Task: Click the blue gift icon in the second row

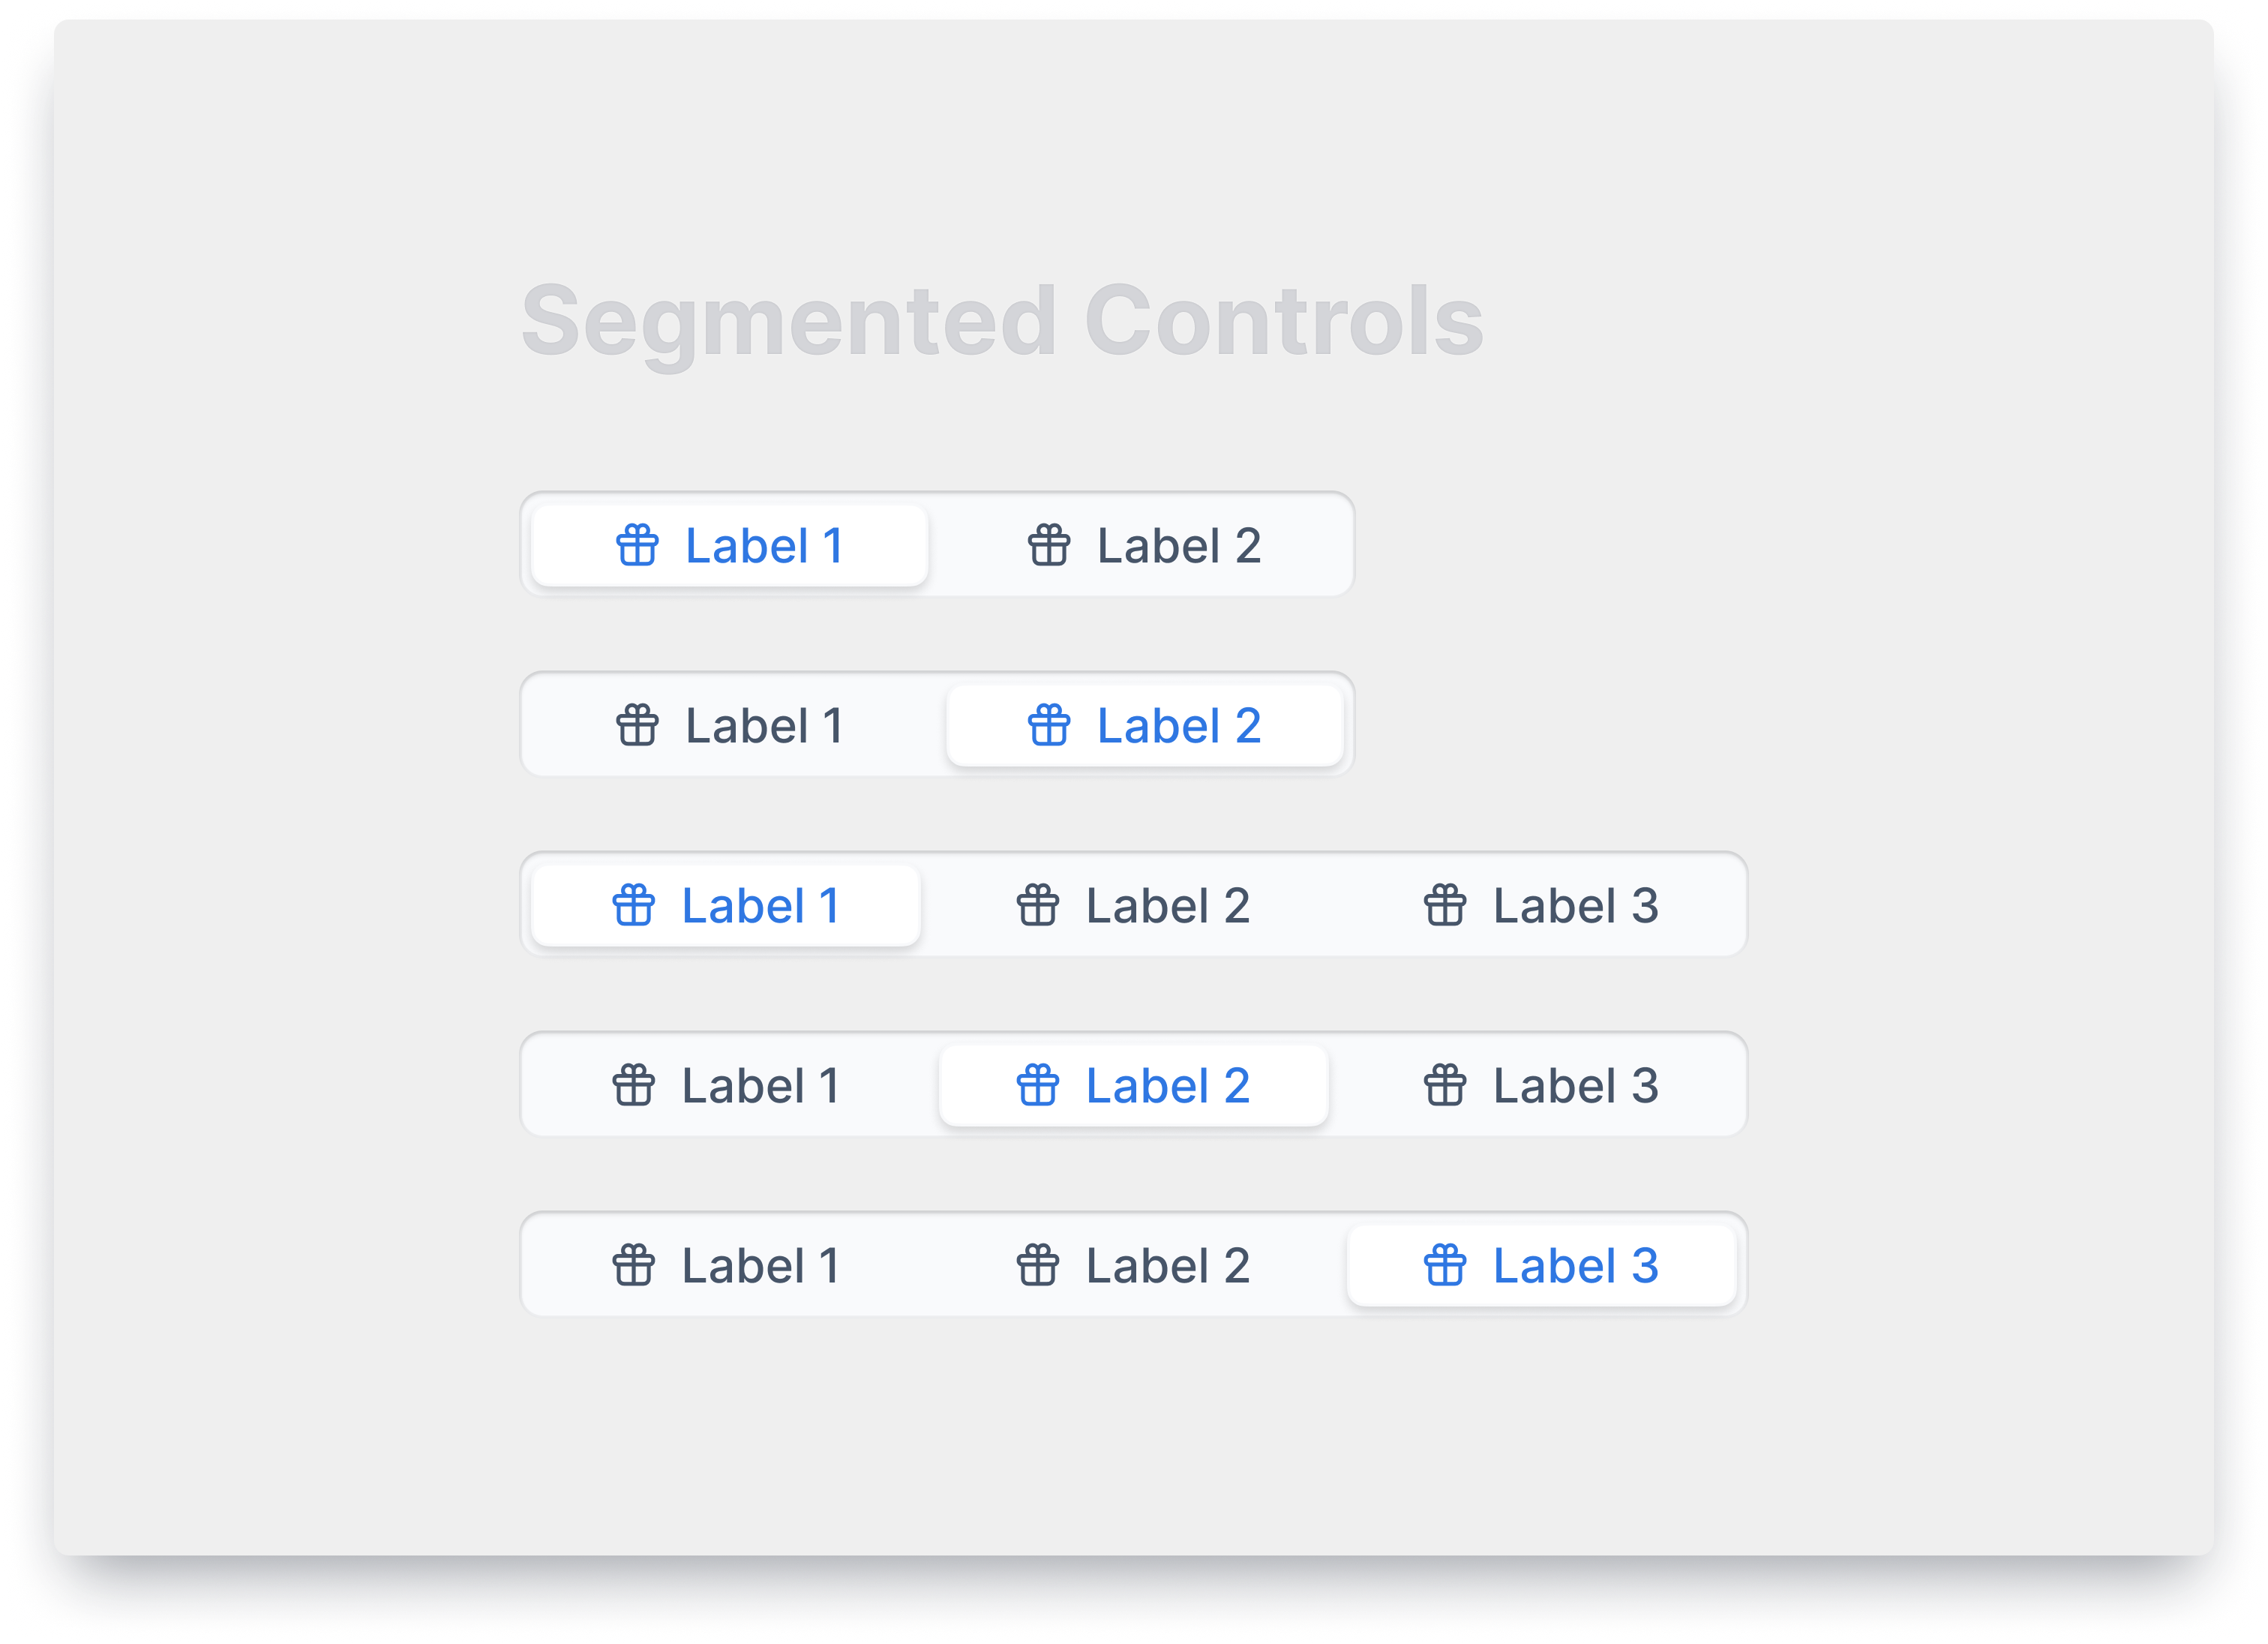Action: [x=1049, y=725]
